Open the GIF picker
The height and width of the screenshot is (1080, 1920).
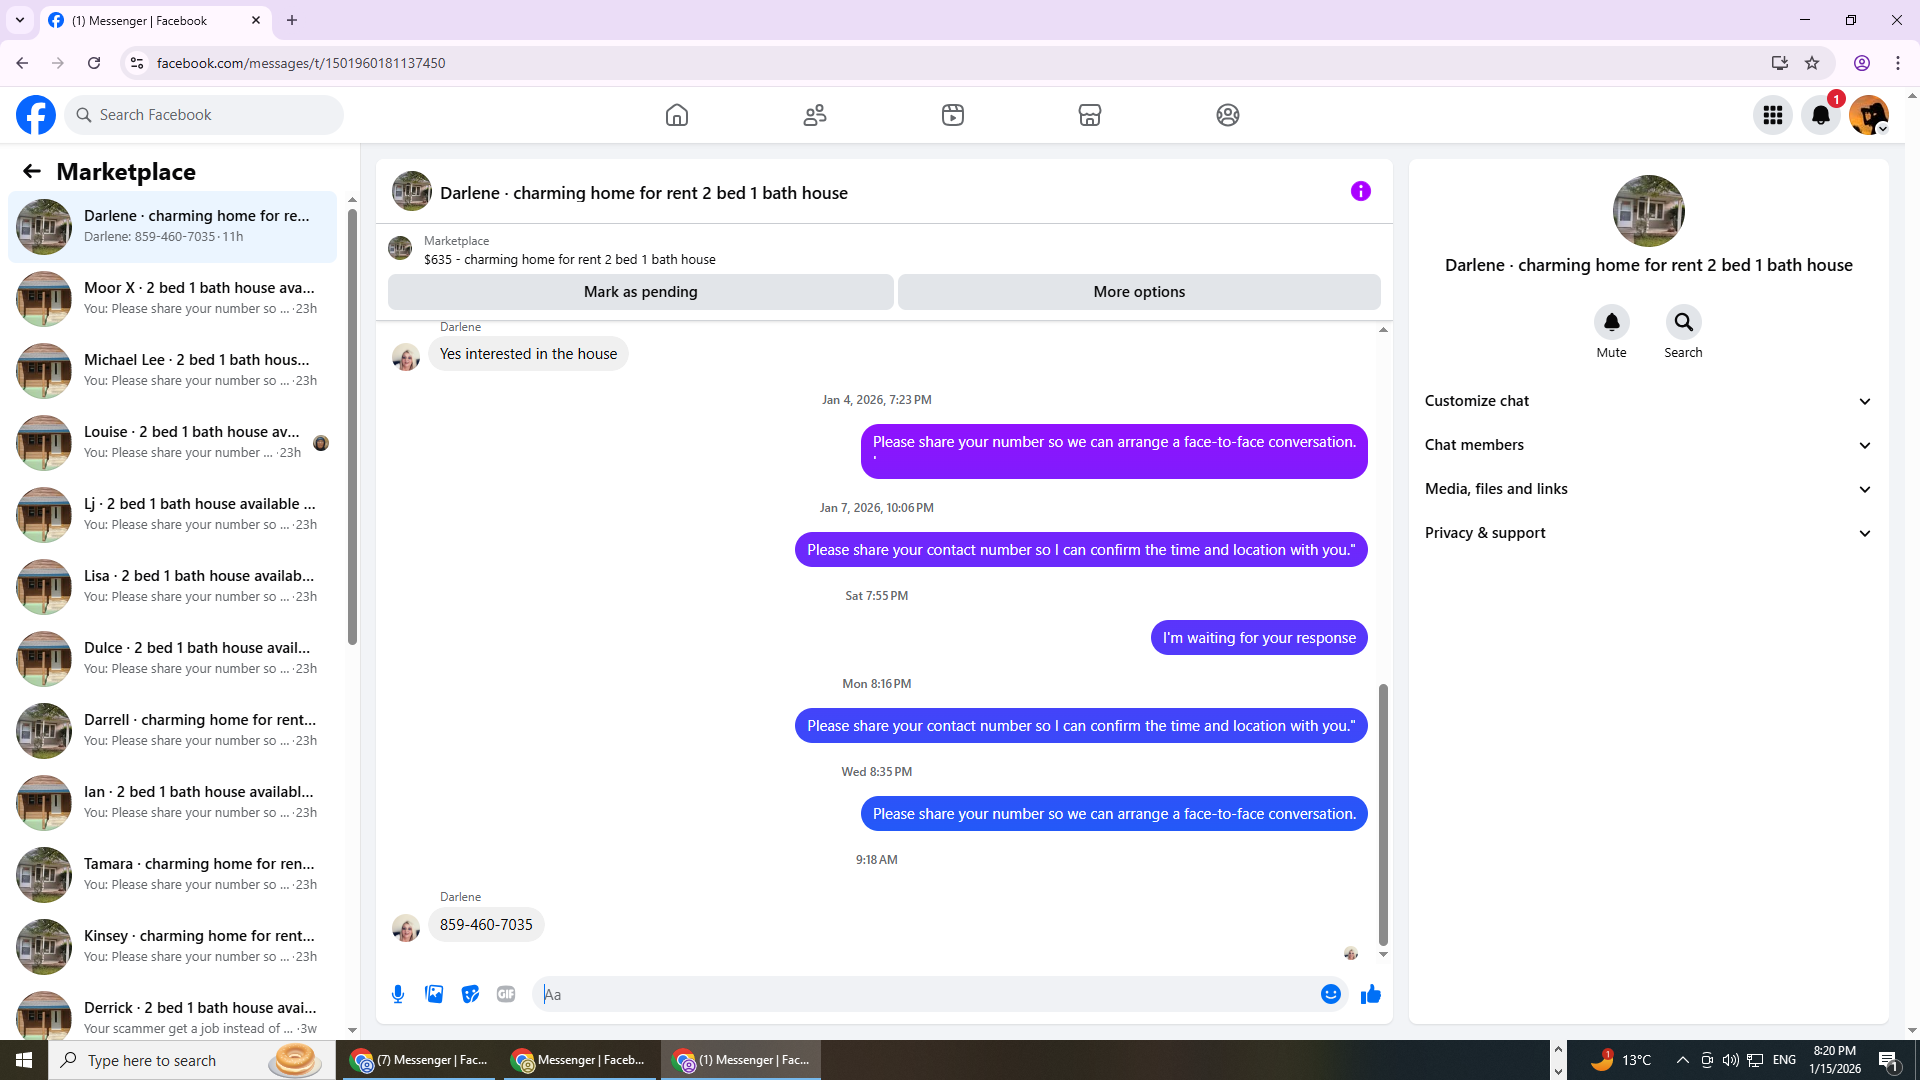click(506, 994)
